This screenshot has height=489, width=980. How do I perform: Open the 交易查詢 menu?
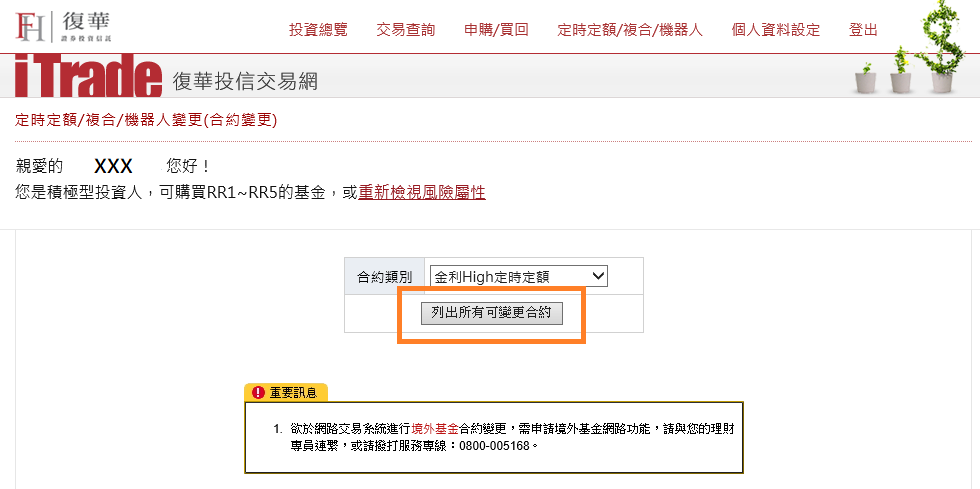pyautogui.click(x=406, y=29)
